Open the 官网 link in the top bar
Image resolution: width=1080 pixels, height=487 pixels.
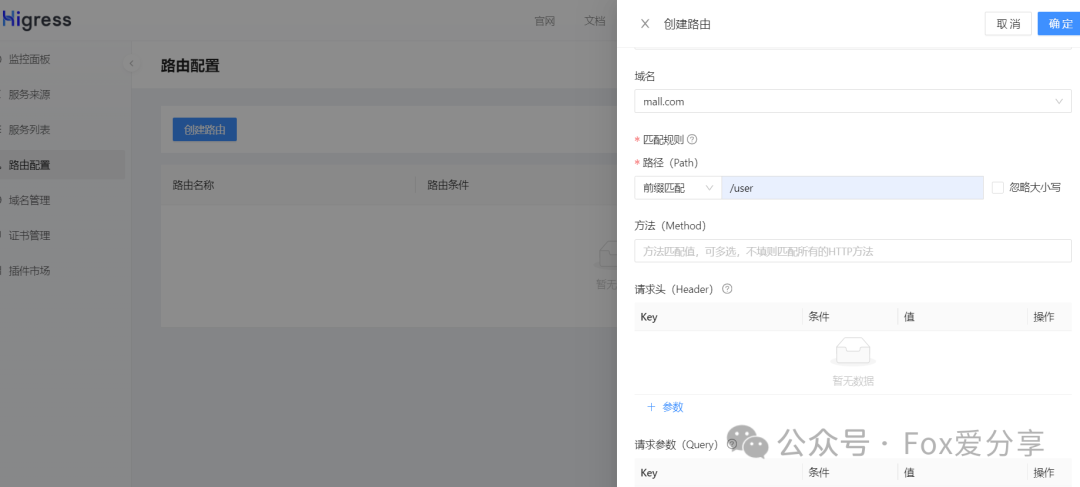click(545, 21)
